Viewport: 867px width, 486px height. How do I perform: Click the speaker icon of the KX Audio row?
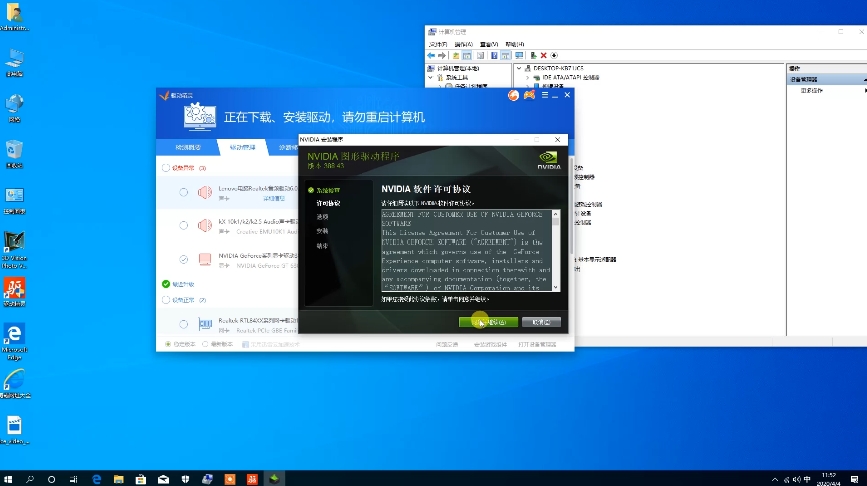pos(205,226)
